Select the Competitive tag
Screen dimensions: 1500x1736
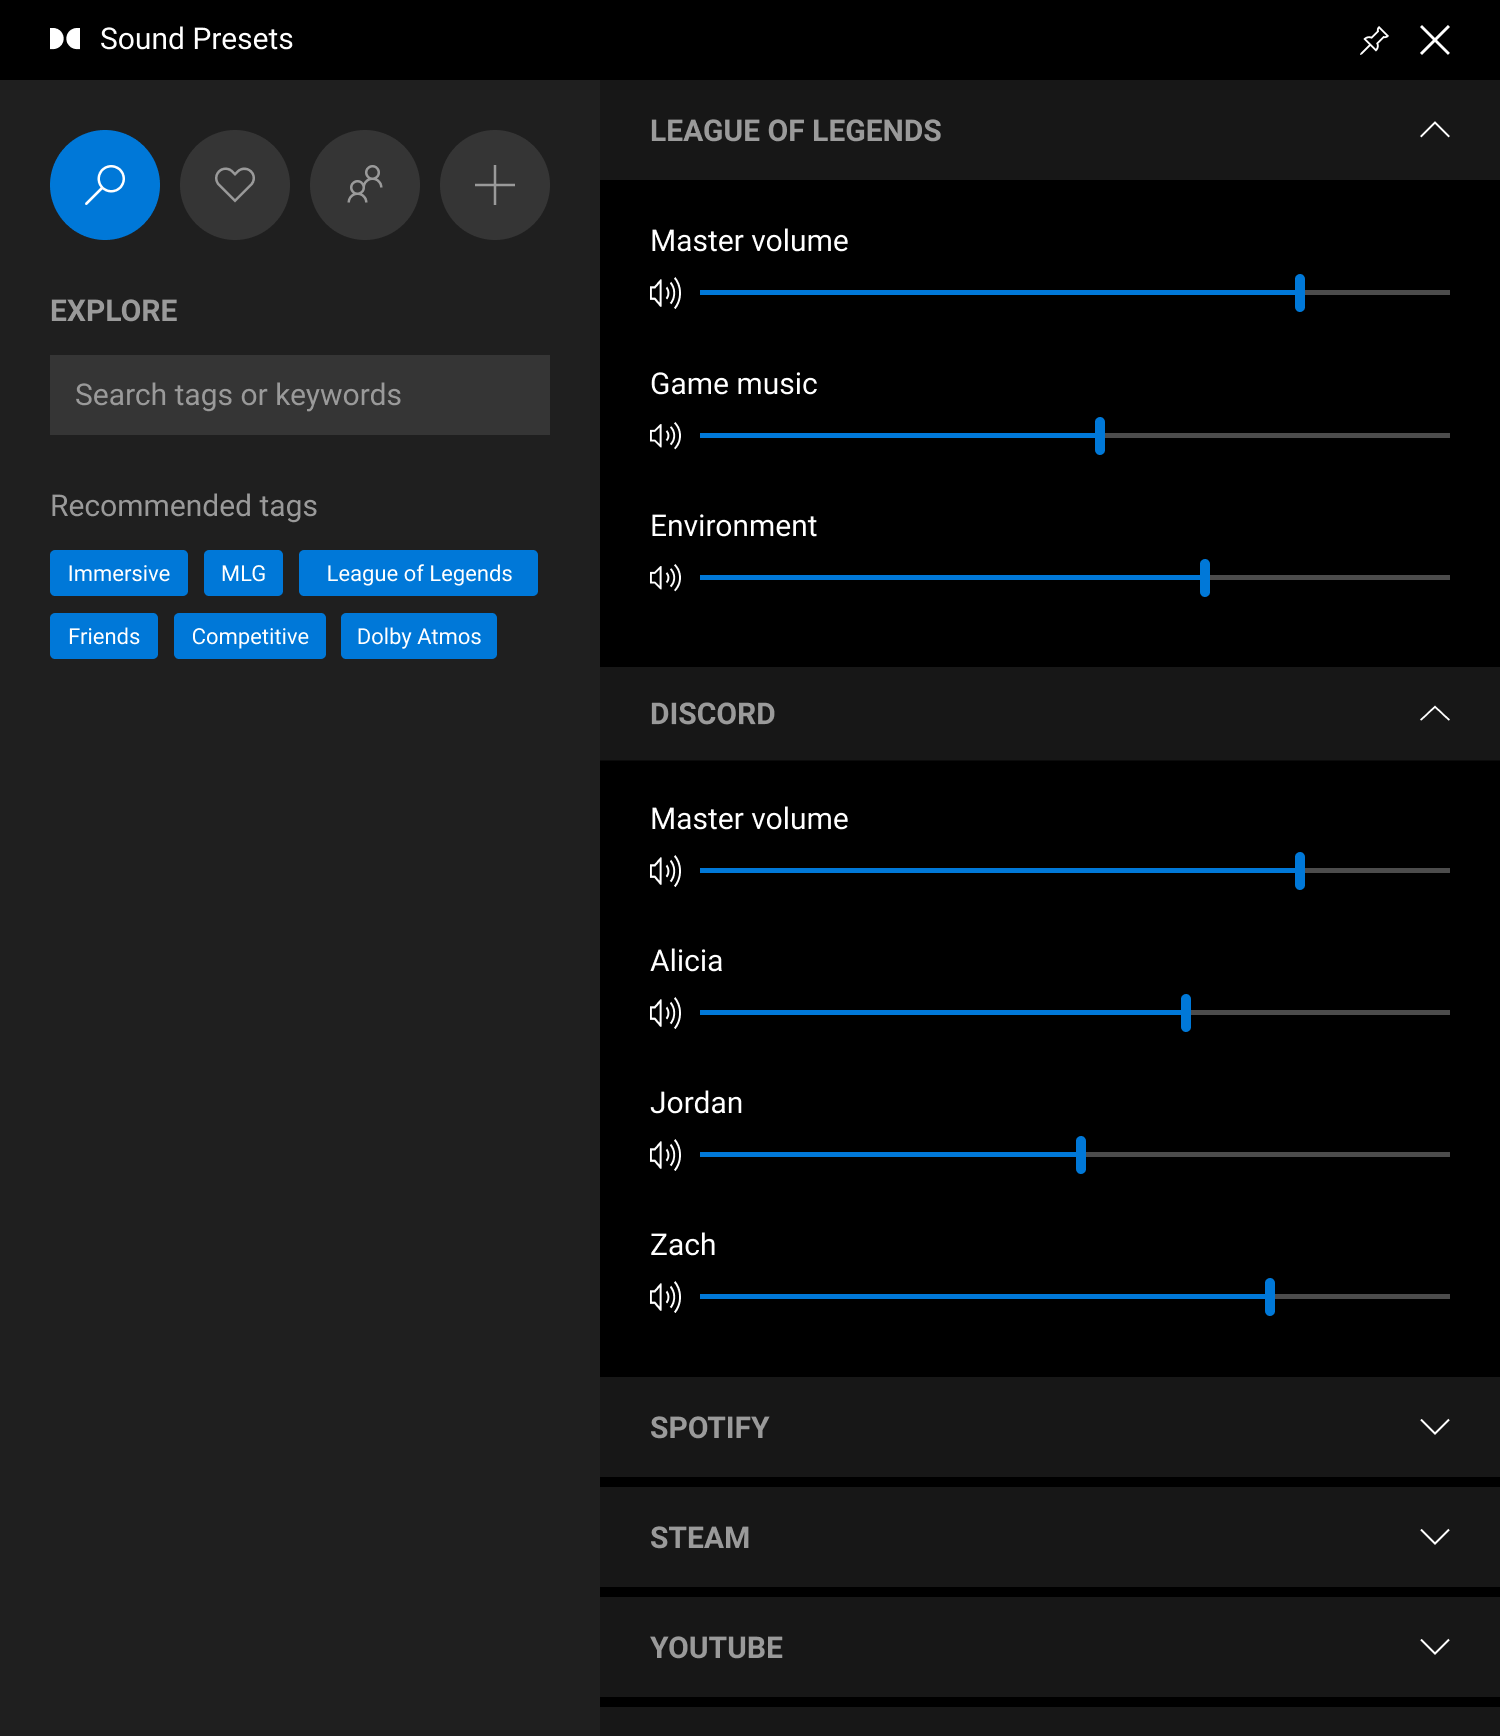[x=250, y=636]
